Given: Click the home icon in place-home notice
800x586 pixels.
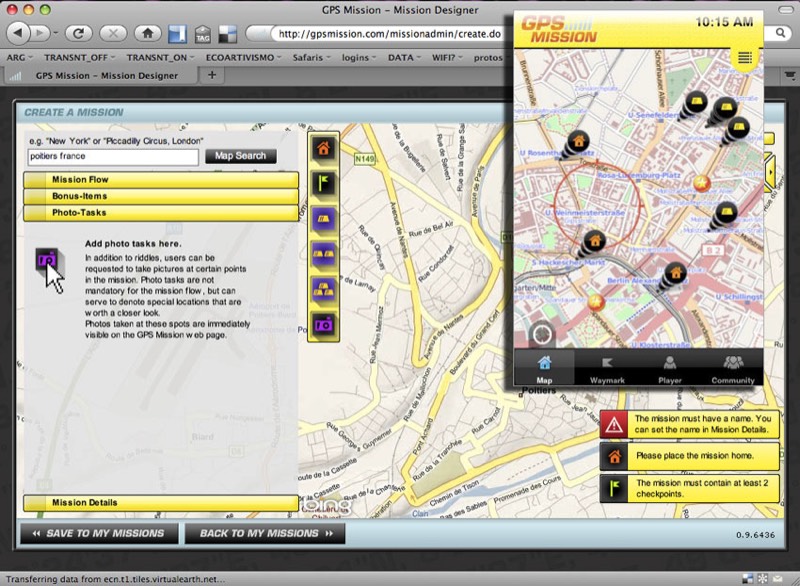Looking at the screenshot, I should (614, 456).
